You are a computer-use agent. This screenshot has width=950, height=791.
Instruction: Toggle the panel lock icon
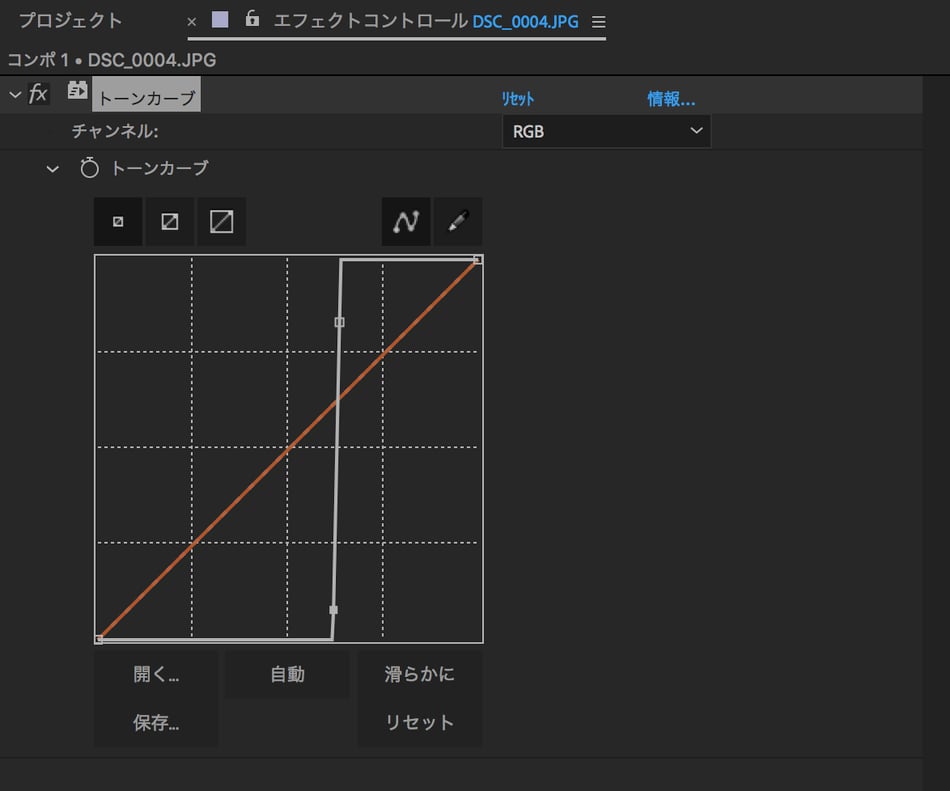(x=253, y=20)
